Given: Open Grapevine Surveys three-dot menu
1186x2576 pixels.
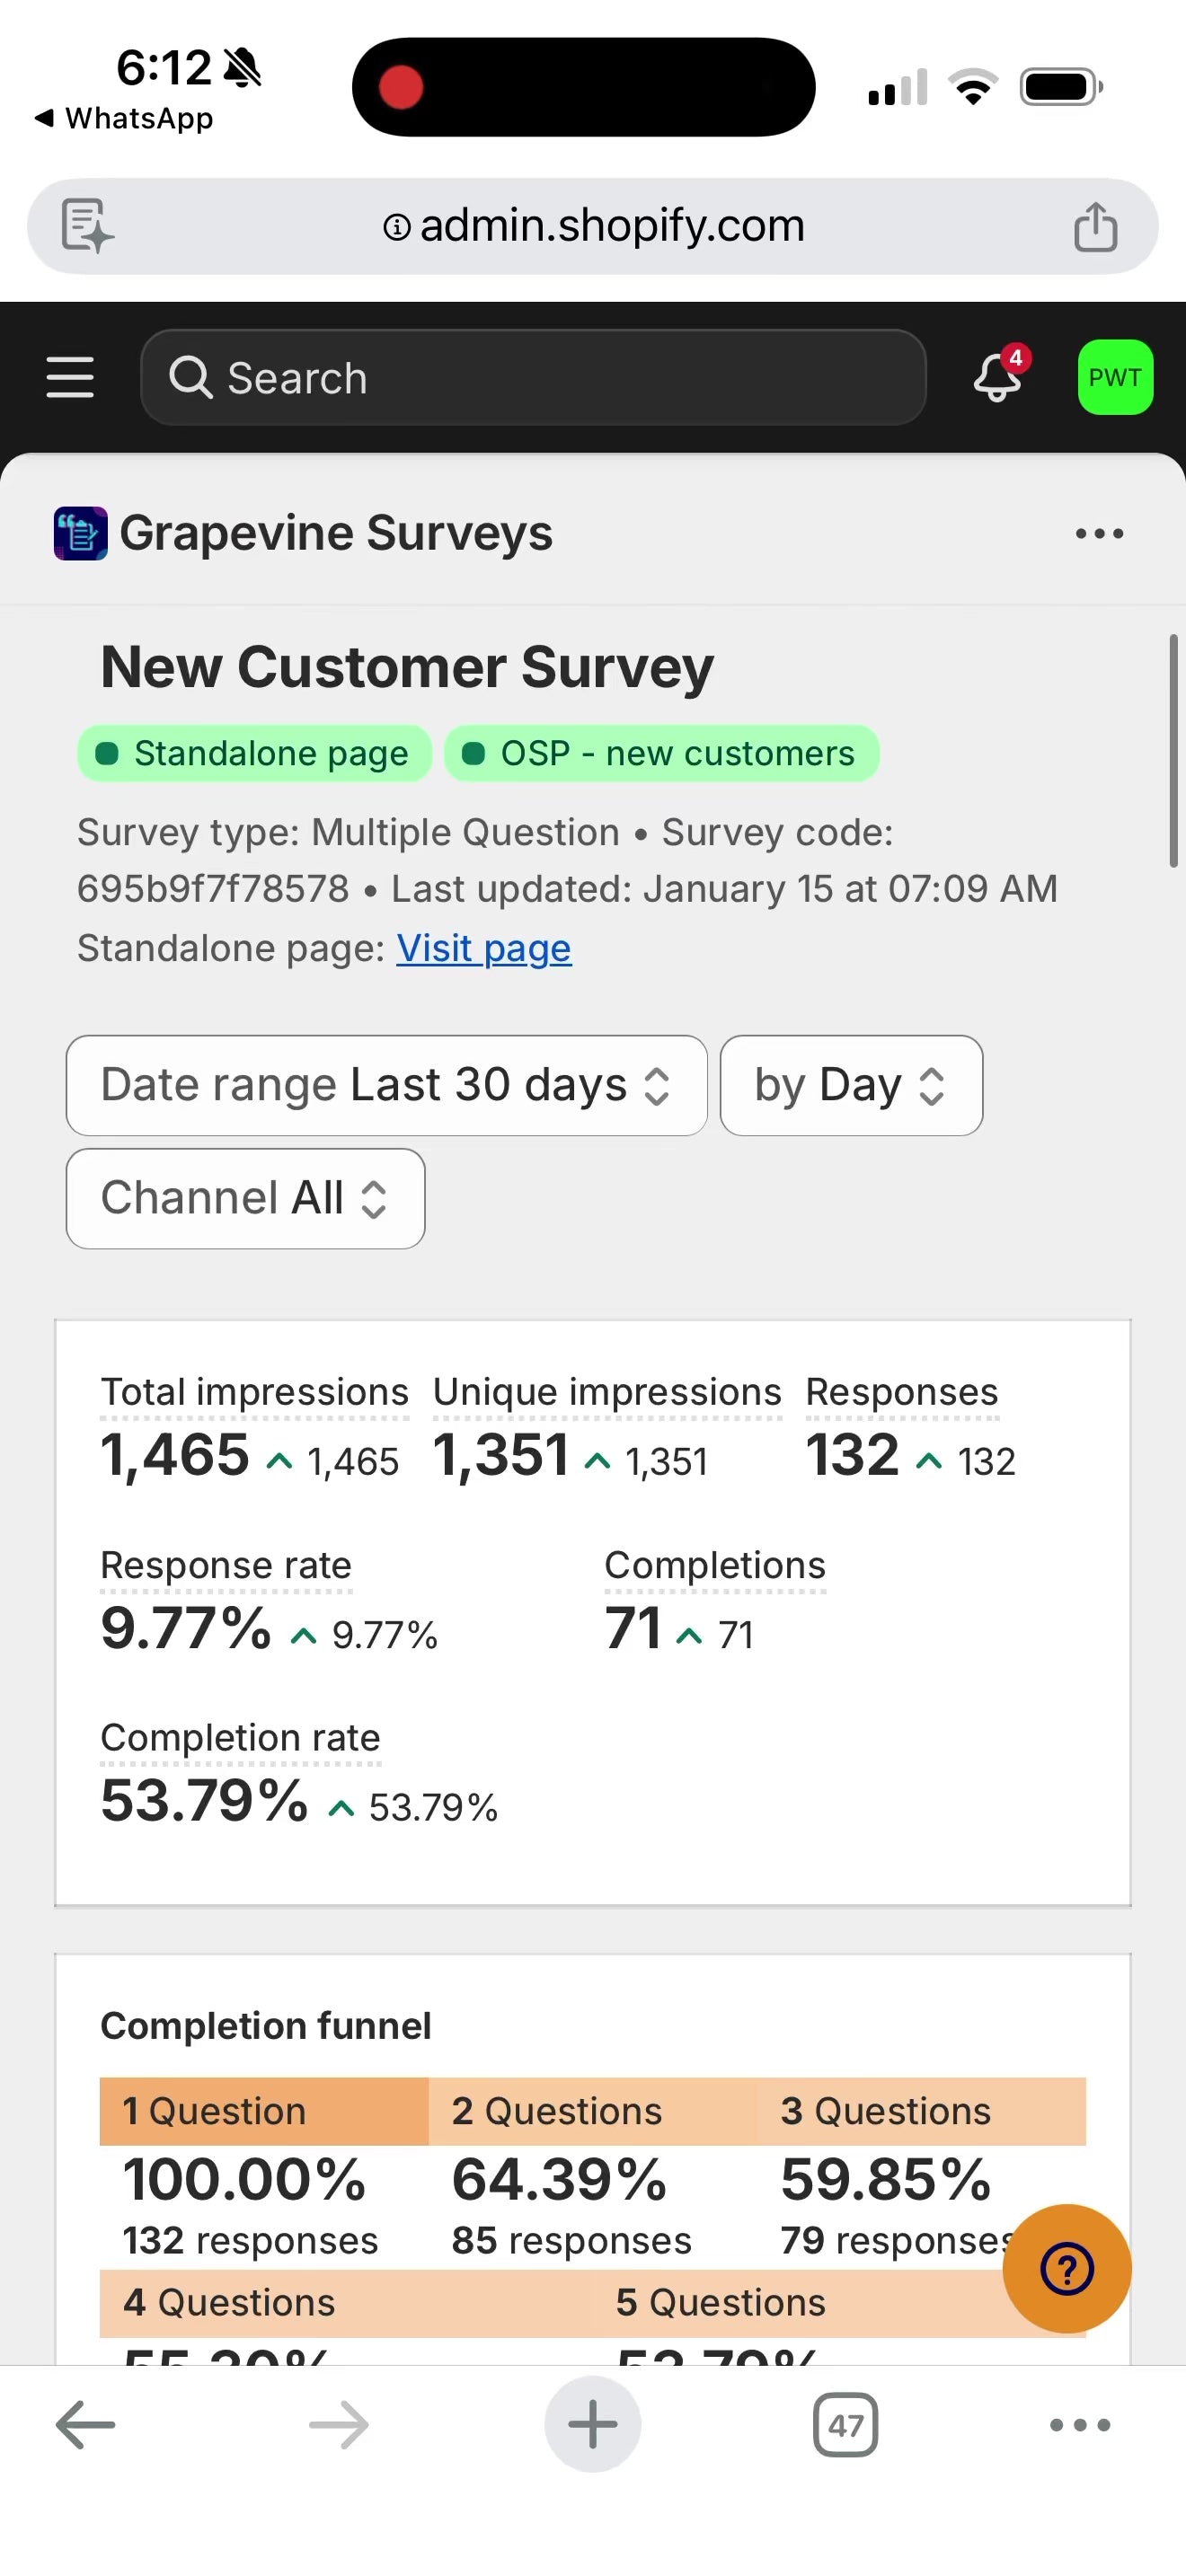Looking at the screenshot, I should point(1098,534).
